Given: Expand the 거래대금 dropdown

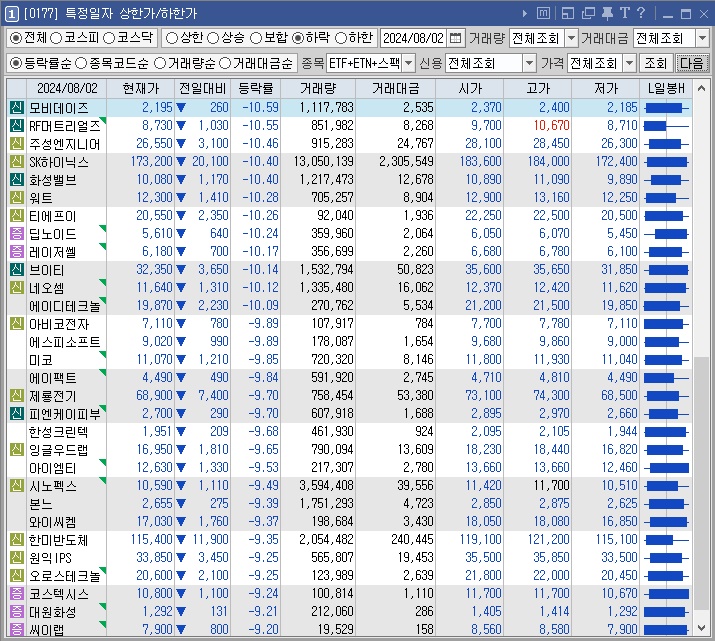Looking at the screenshot, I should coord(702,38).
